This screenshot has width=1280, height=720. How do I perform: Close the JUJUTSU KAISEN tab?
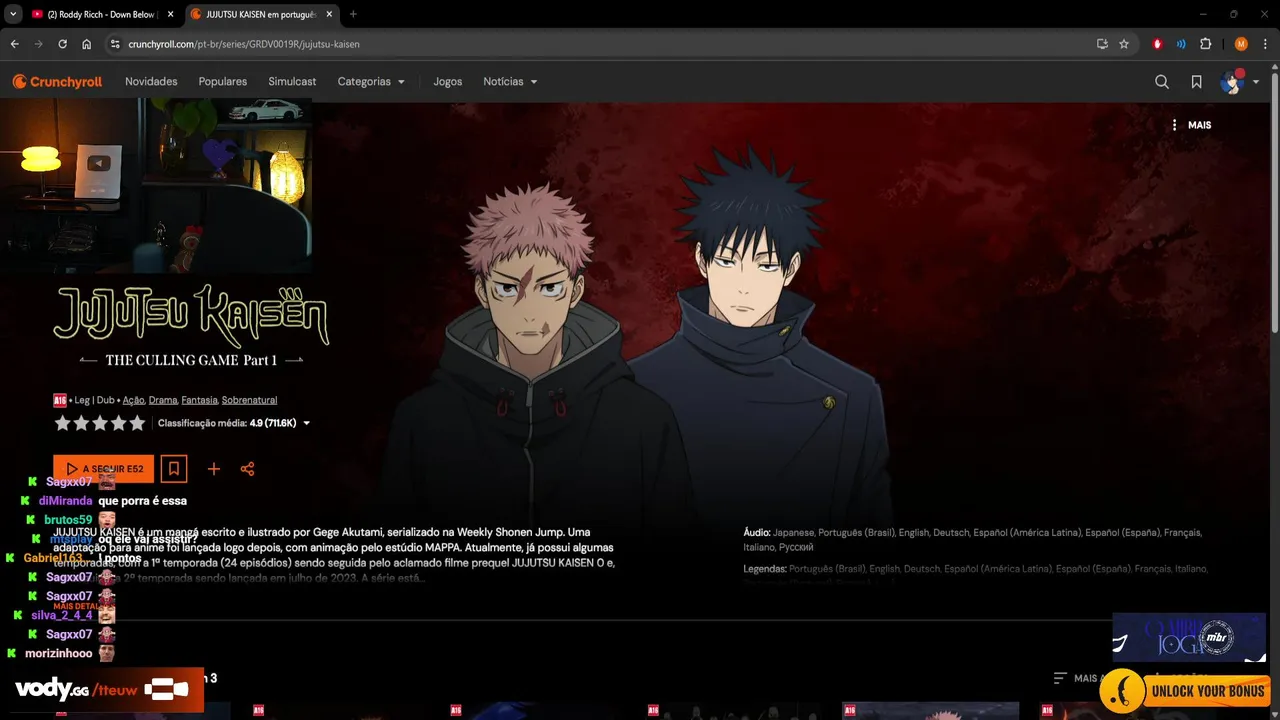pyautogui.click(x=329, y=14)
